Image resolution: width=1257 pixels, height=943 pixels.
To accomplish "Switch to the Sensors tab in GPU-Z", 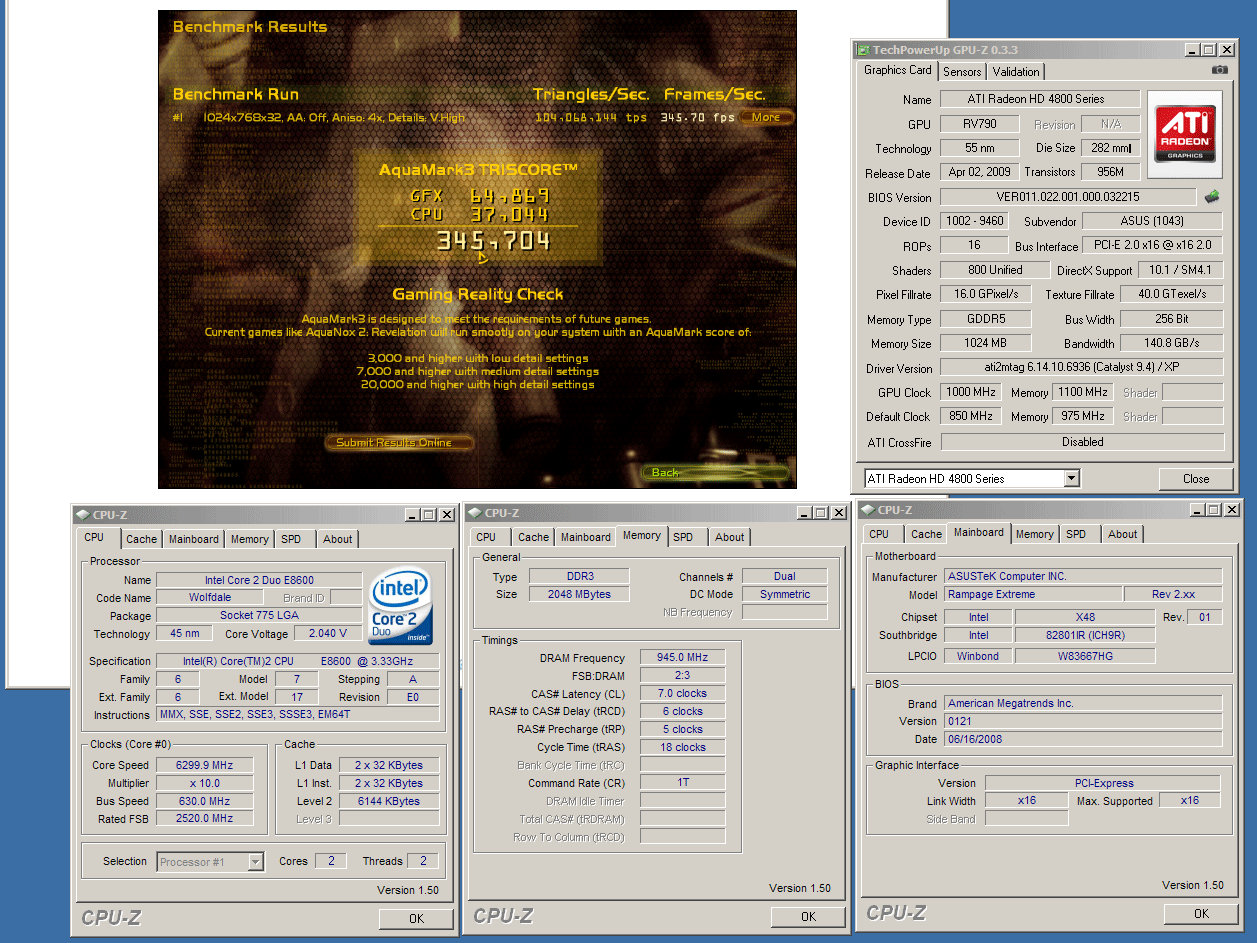I will tap(962, 72).
